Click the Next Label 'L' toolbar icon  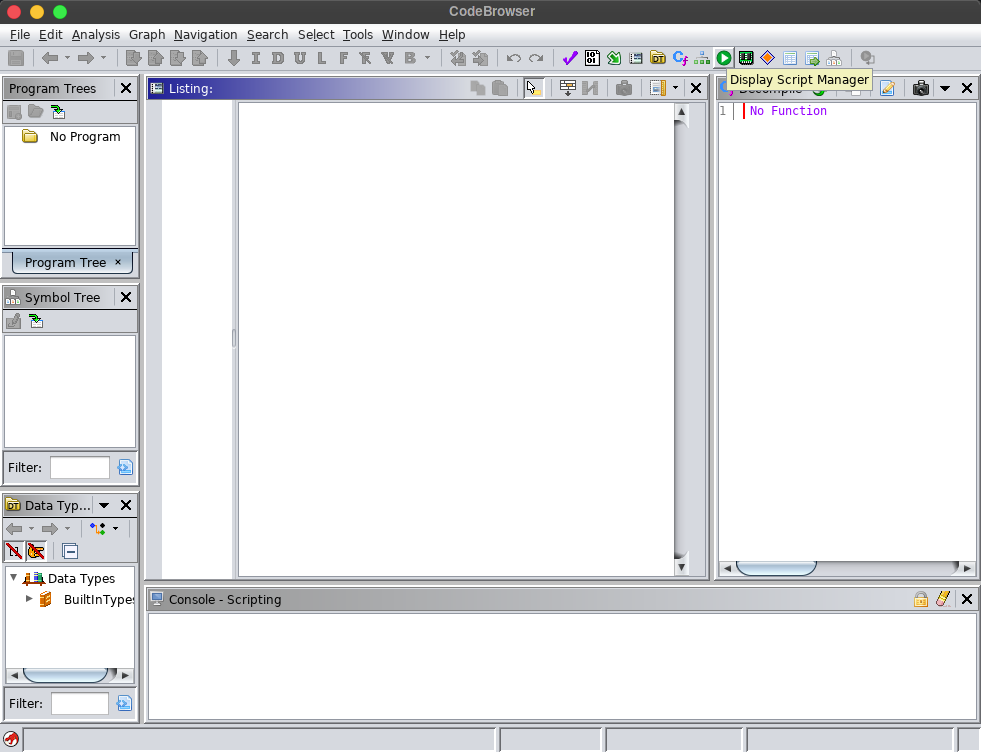point(322,58)
